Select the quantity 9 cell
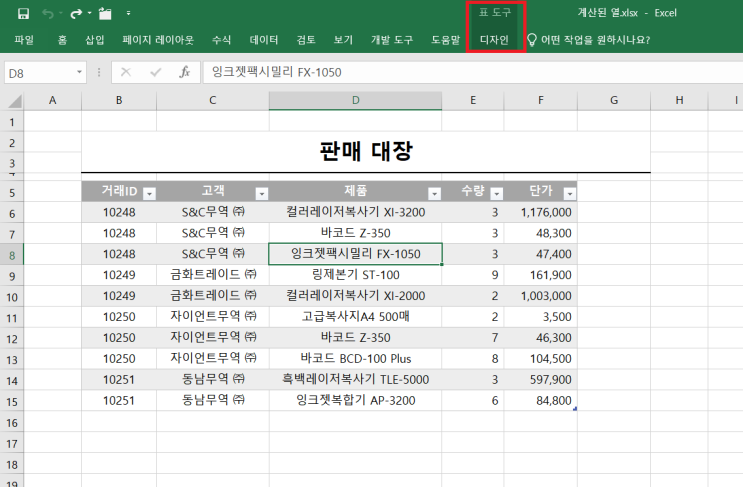 point(473,275)
